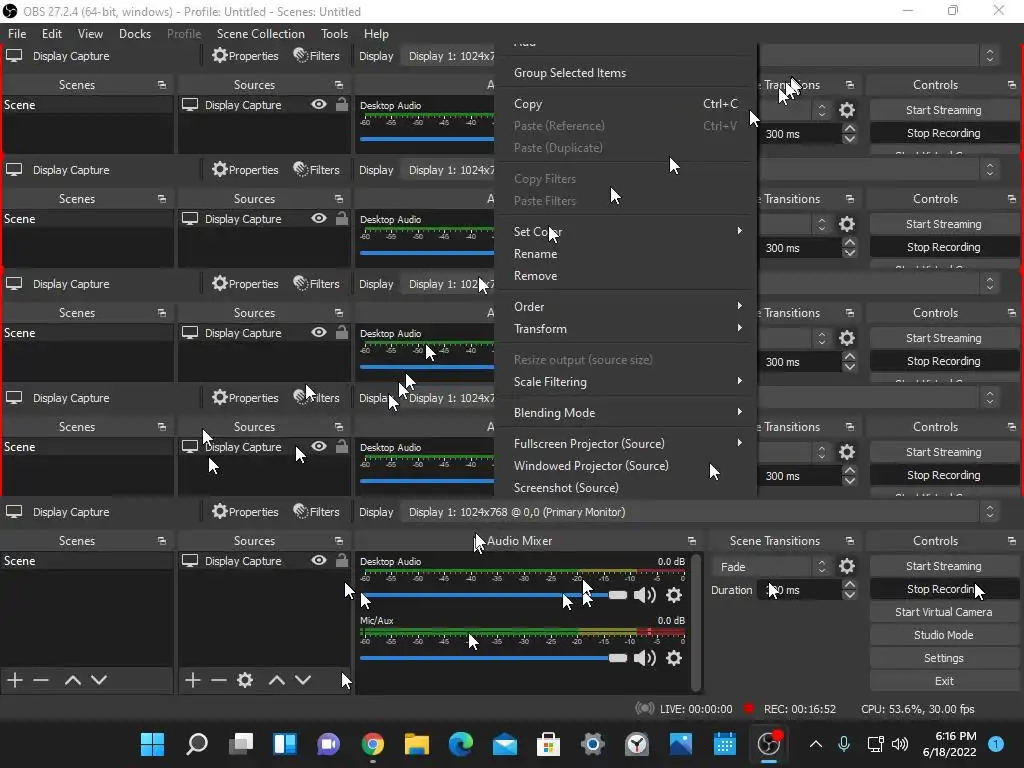Mute the Desktop Audio speaker in Audio Mixer
The image size is (1024, 768).
click(x=645, y=595)
